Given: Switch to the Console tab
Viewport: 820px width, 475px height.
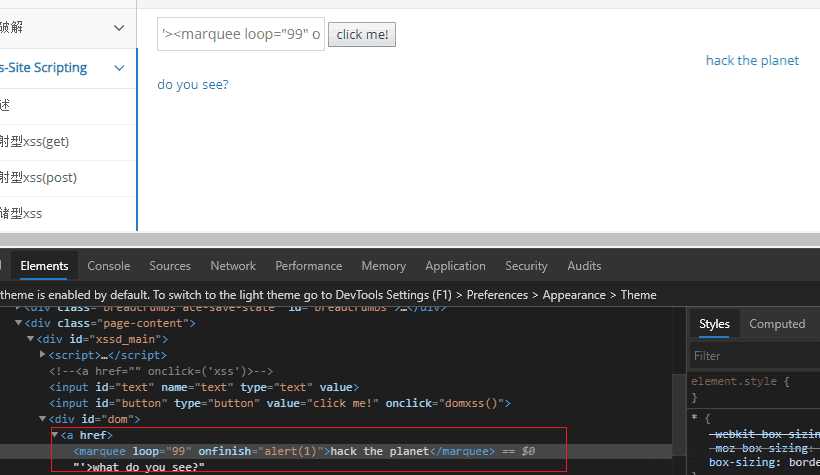Looking at the screenshot, I should [x=109, y=266].
